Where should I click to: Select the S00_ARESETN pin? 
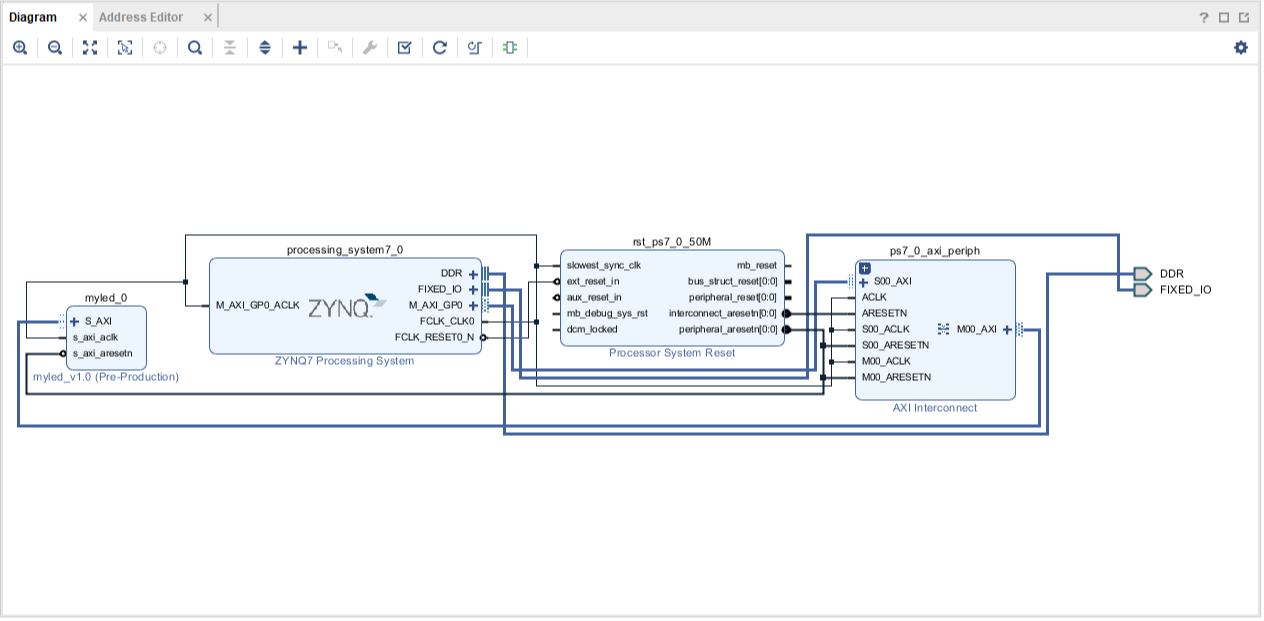[895, 346]
